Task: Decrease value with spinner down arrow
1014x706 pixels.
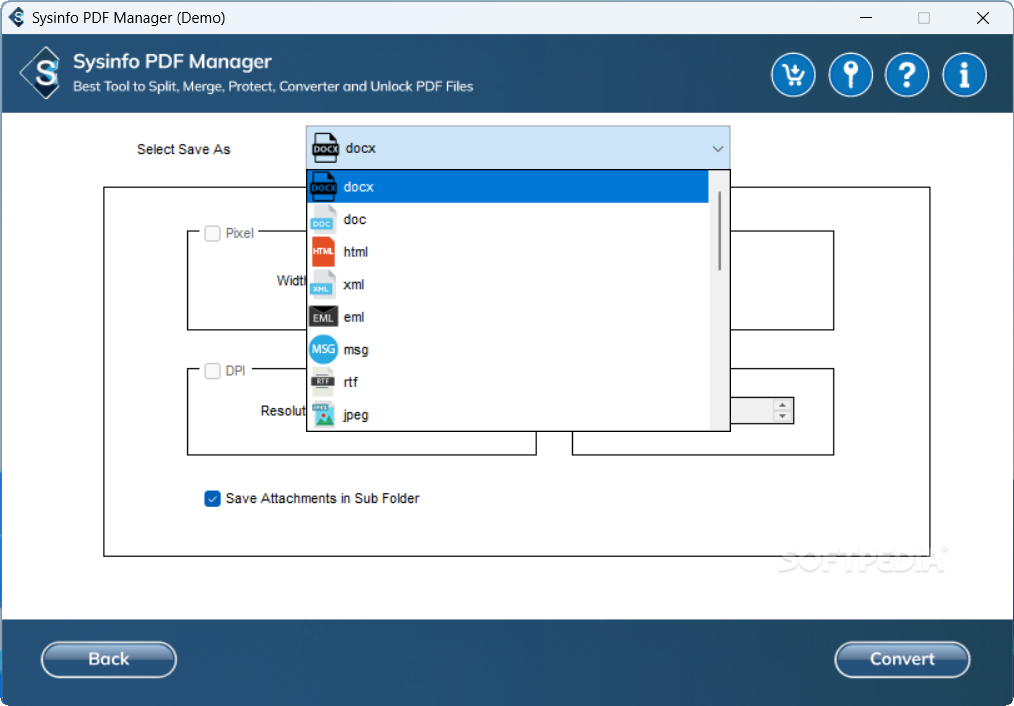Action: [782, 416]
